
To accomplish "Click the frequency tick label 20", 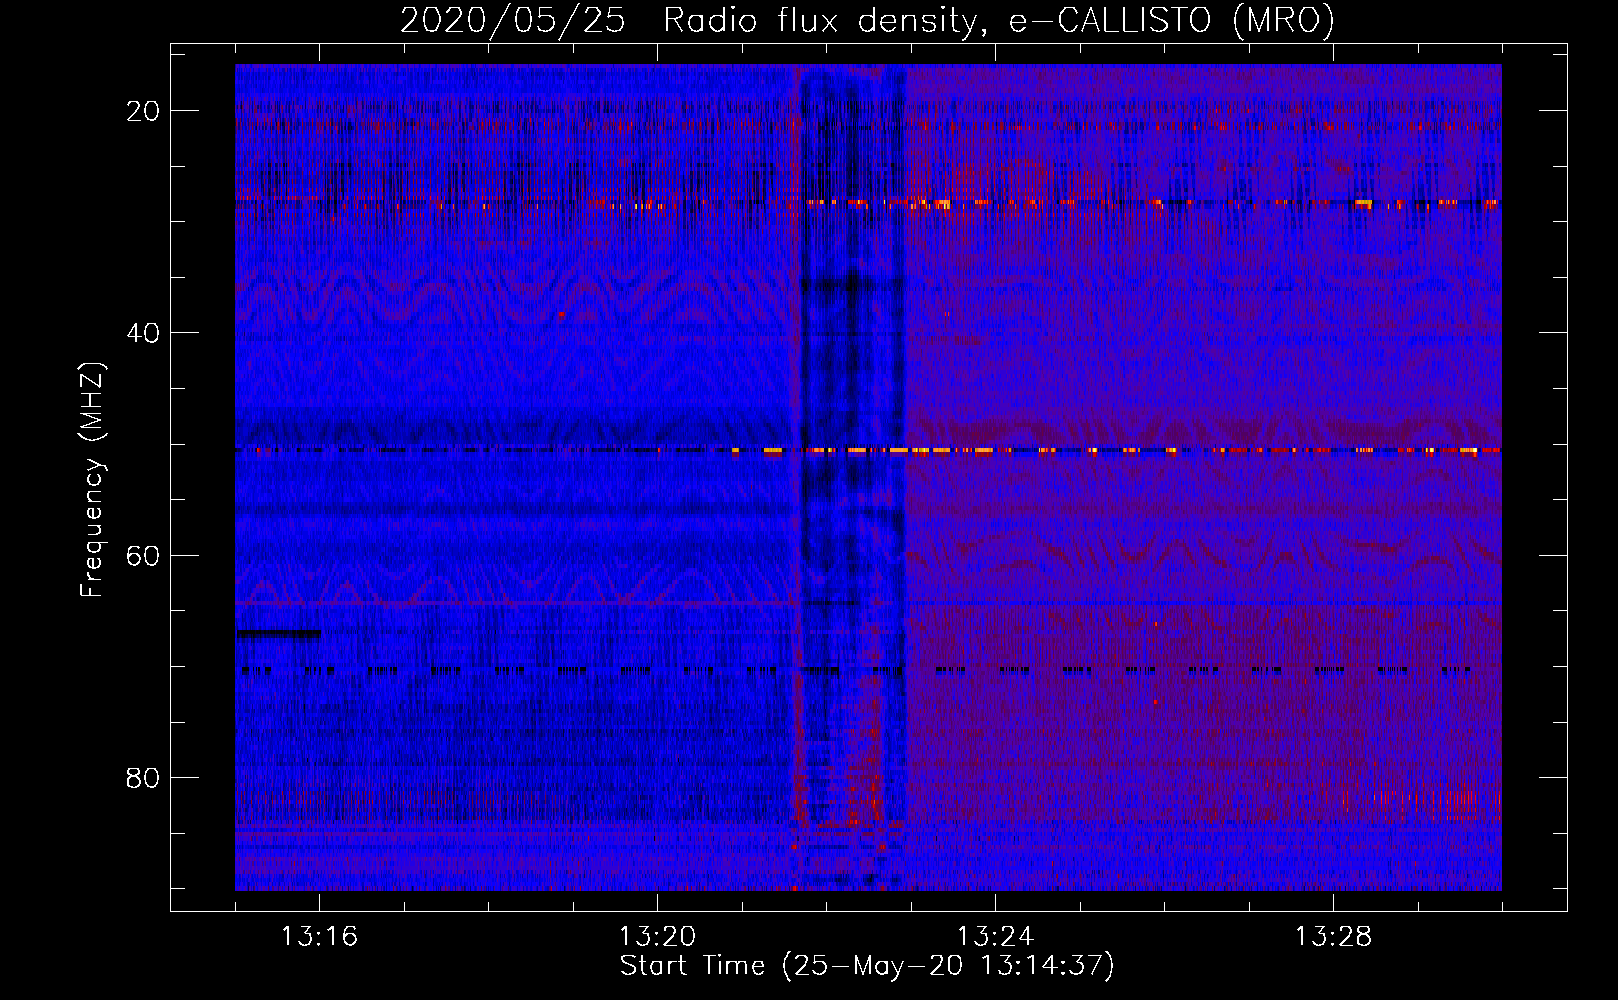I will (x=144, y=110).
